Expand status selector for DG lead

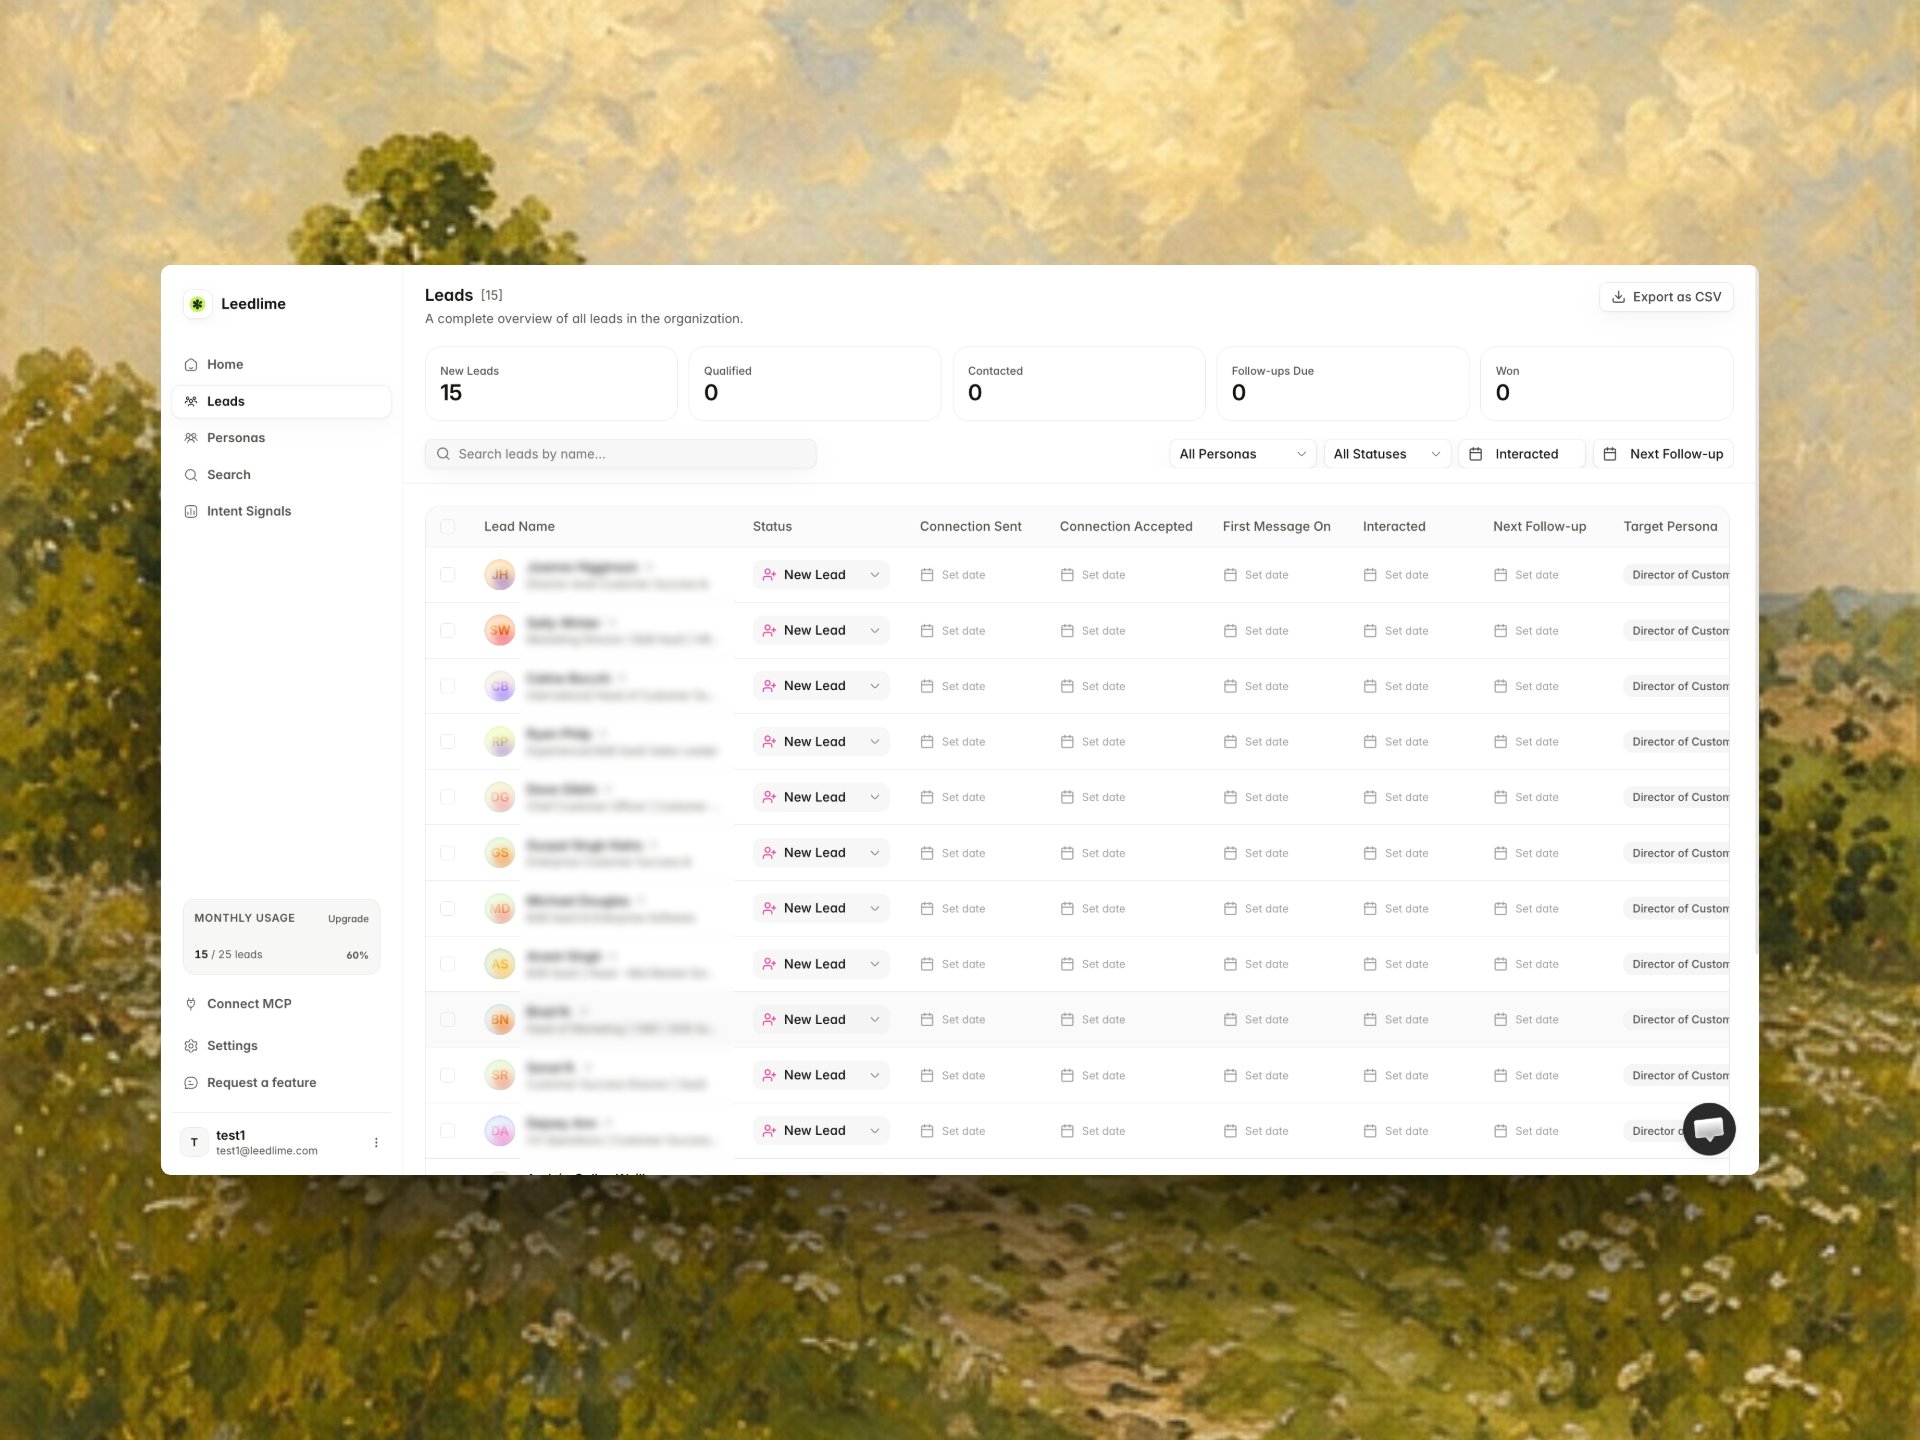click(821, 797)
